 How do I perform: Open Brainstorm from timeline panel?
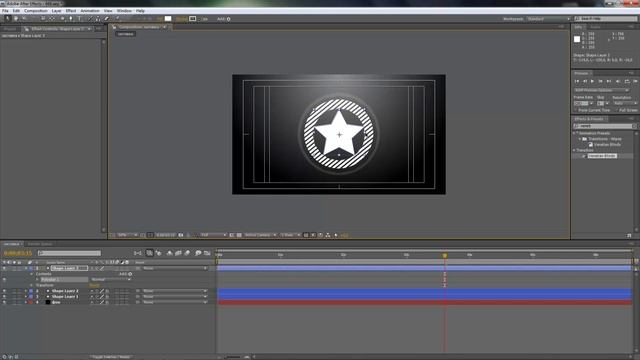pos(198,253)
